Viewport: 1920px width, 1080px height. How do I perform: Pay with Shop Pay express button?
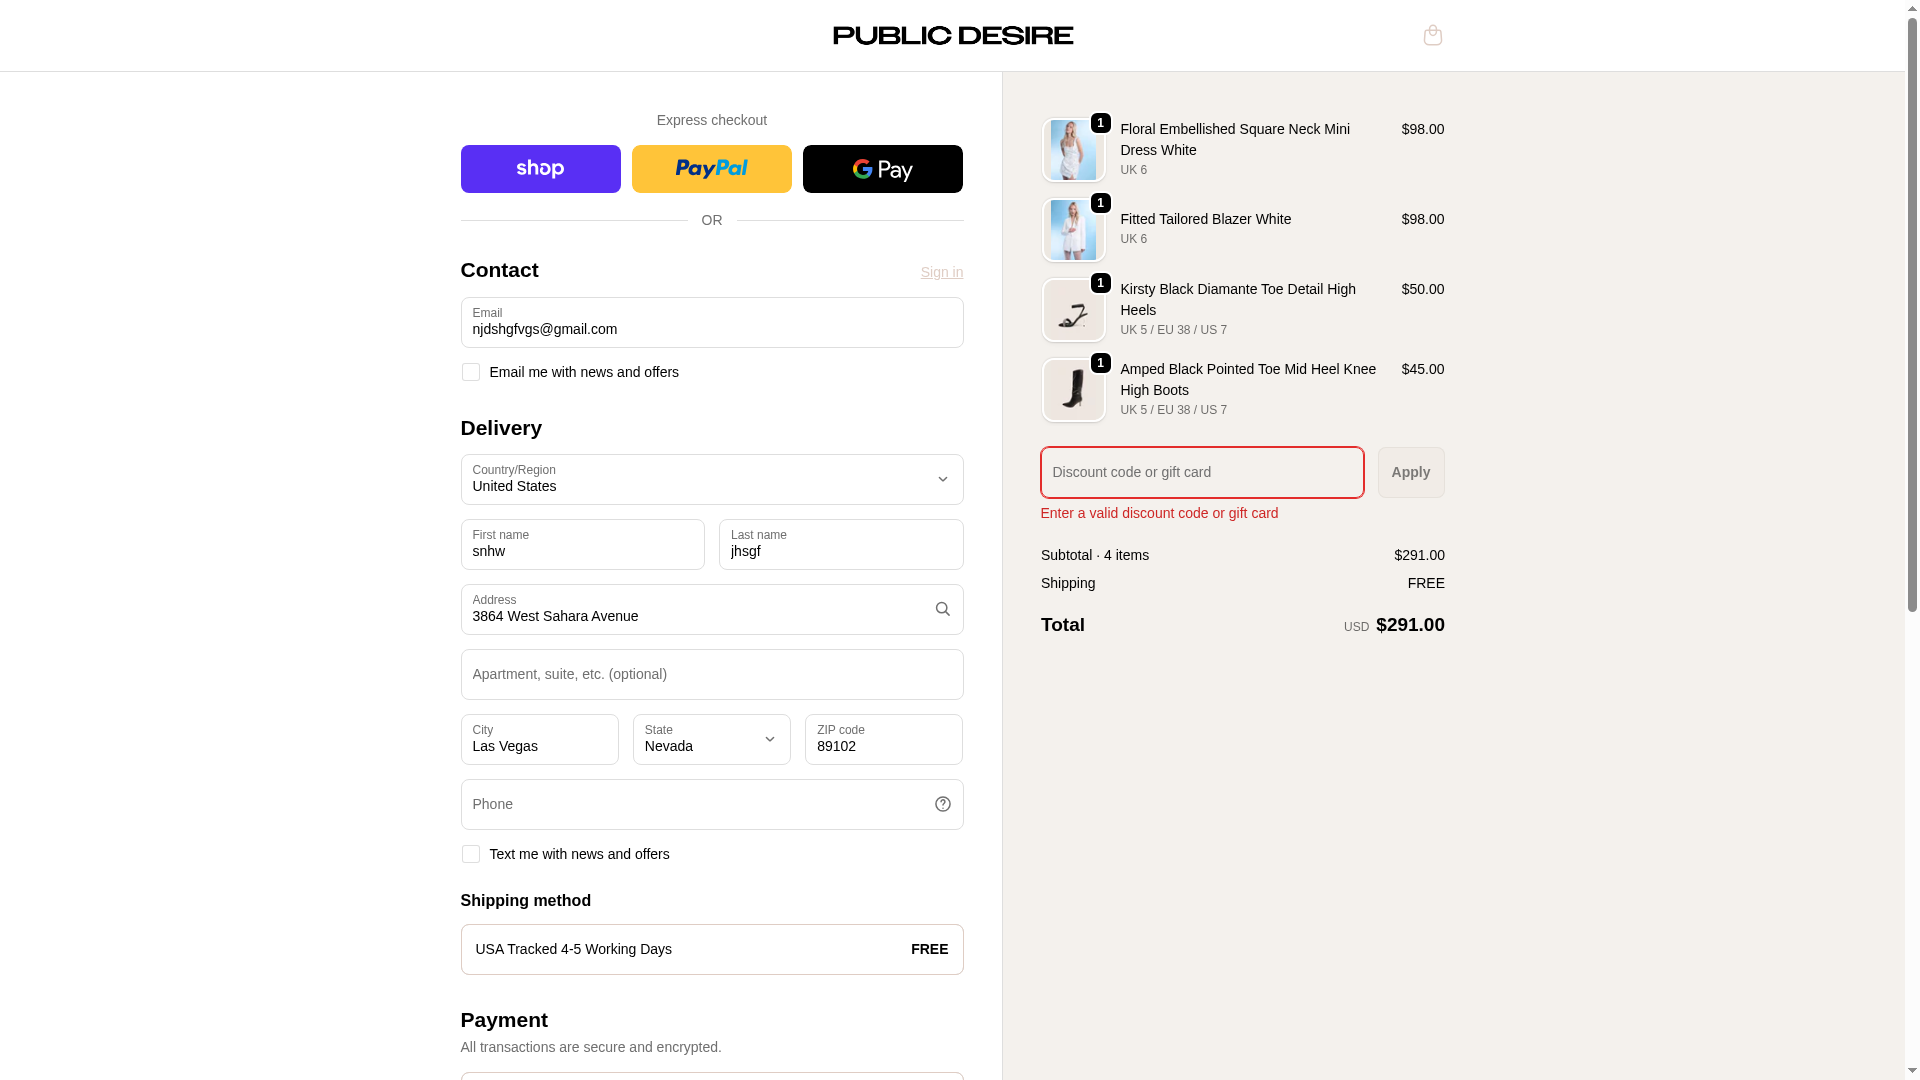point(540,169)
